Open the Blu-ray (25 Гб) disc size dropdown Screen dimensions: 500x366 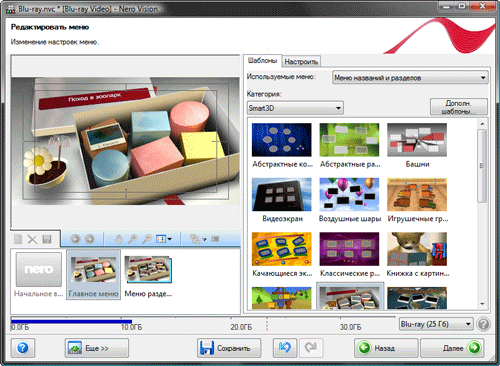click(436, 324)
